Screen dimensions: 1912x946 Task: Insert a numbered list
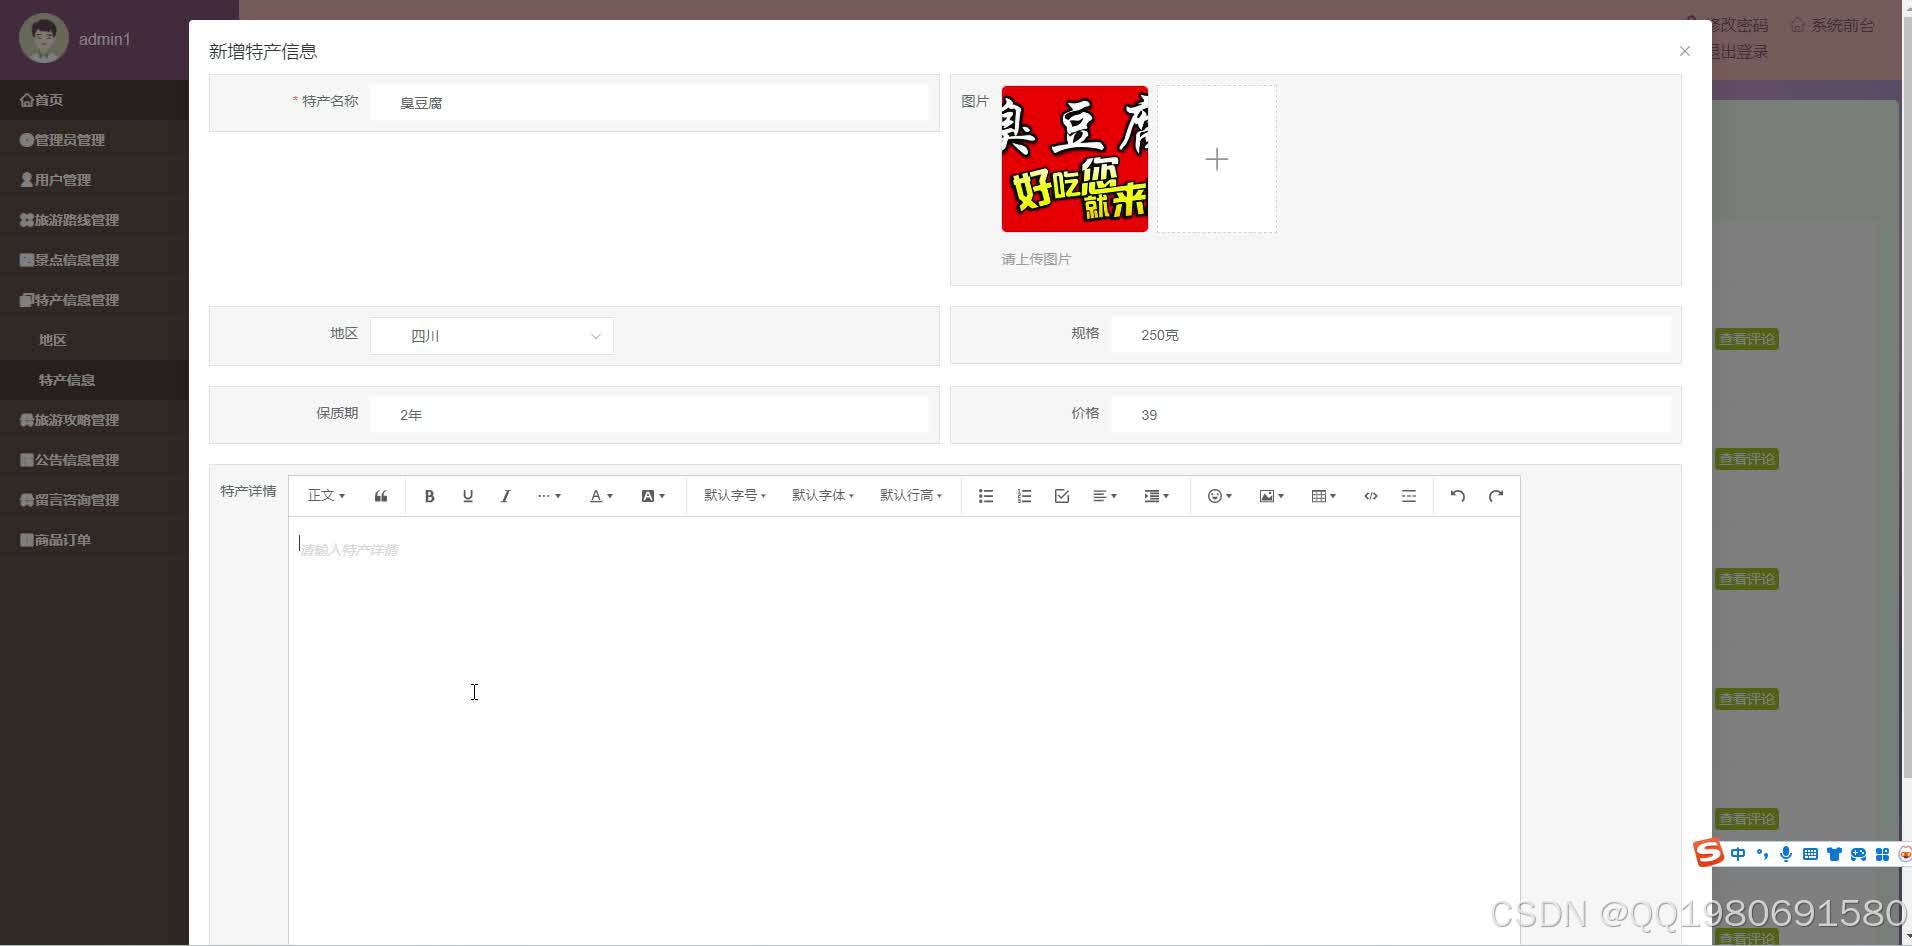tap(1024, 496)
